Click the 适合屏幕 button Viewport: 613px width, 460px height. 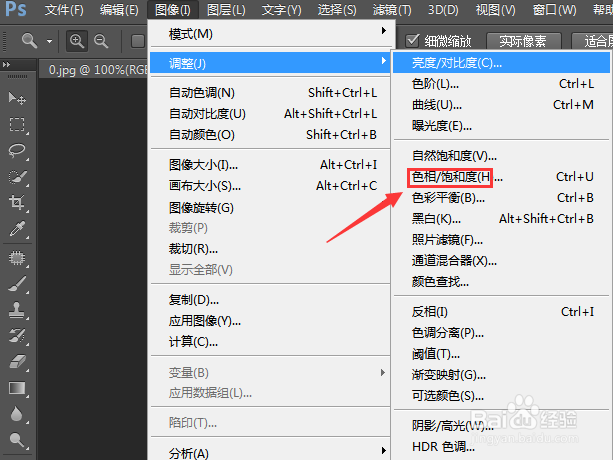coord(592,41)
